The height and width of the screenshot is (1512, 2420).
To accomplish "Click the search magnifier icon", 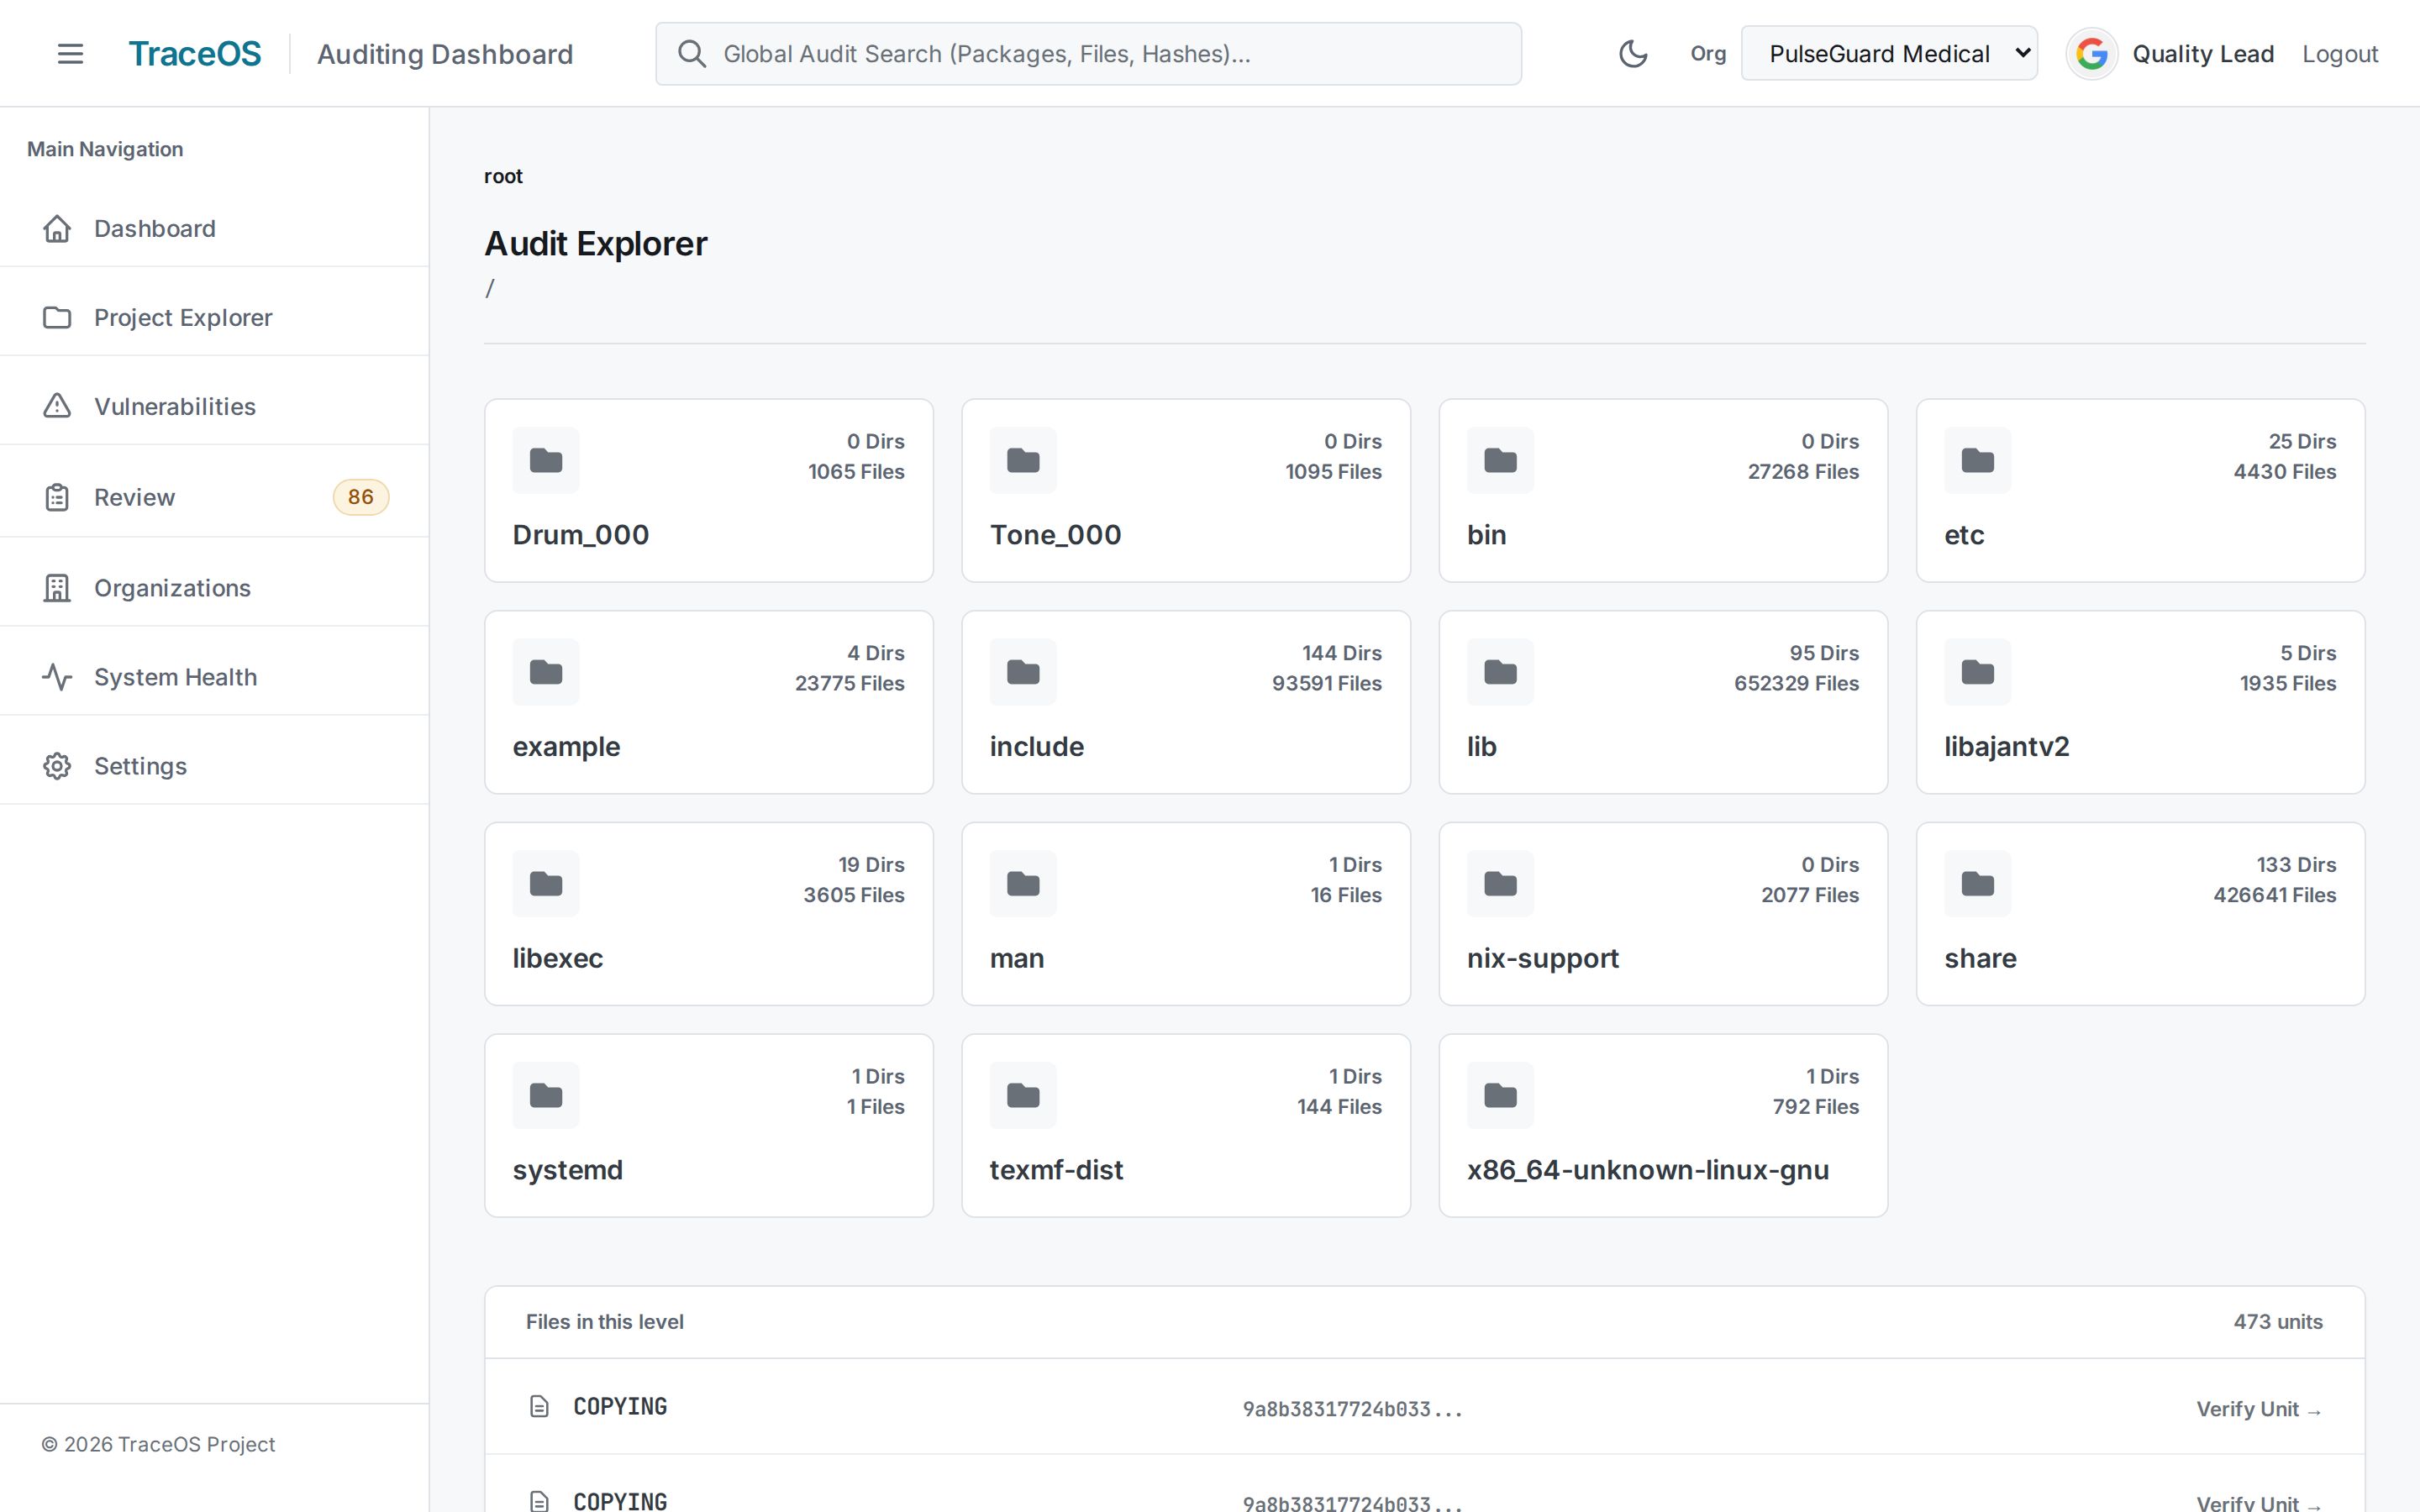I will point(691,54).
